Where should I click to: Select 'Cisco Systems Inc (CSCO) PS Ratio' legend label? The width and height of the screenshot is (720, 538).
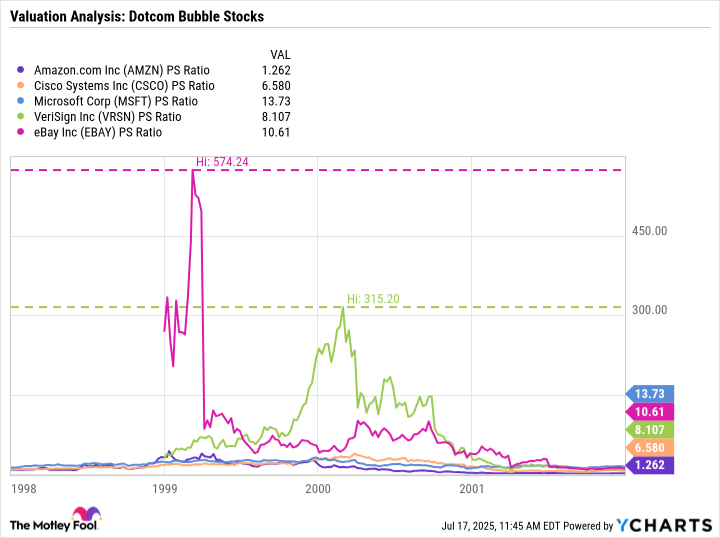point(124,86)
